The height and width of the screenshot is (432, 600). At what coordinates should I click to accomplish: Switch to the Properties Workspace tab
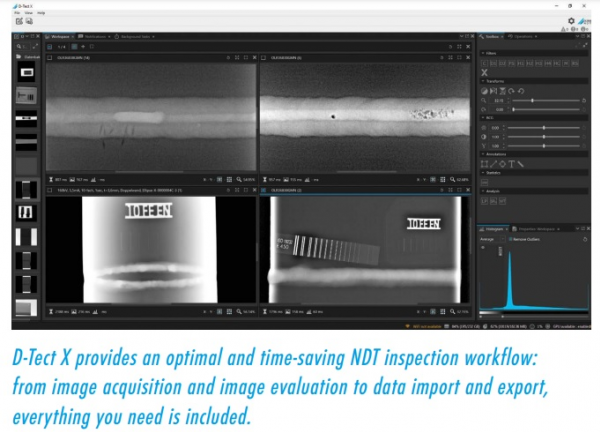tap(534, 229)
